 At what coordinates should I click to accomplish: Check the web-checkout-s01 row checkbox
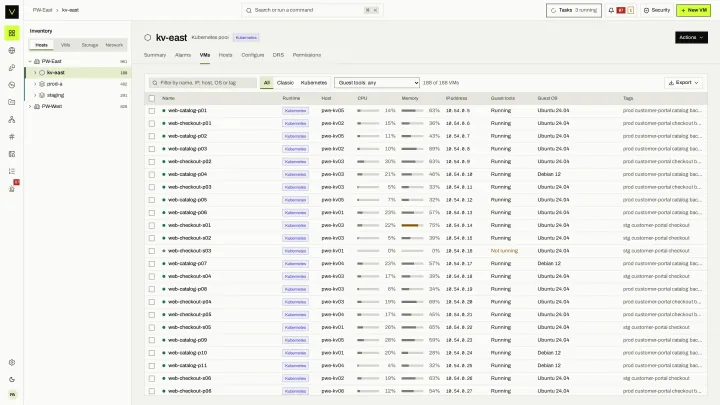pyautogui.click(x=152, y=225)
